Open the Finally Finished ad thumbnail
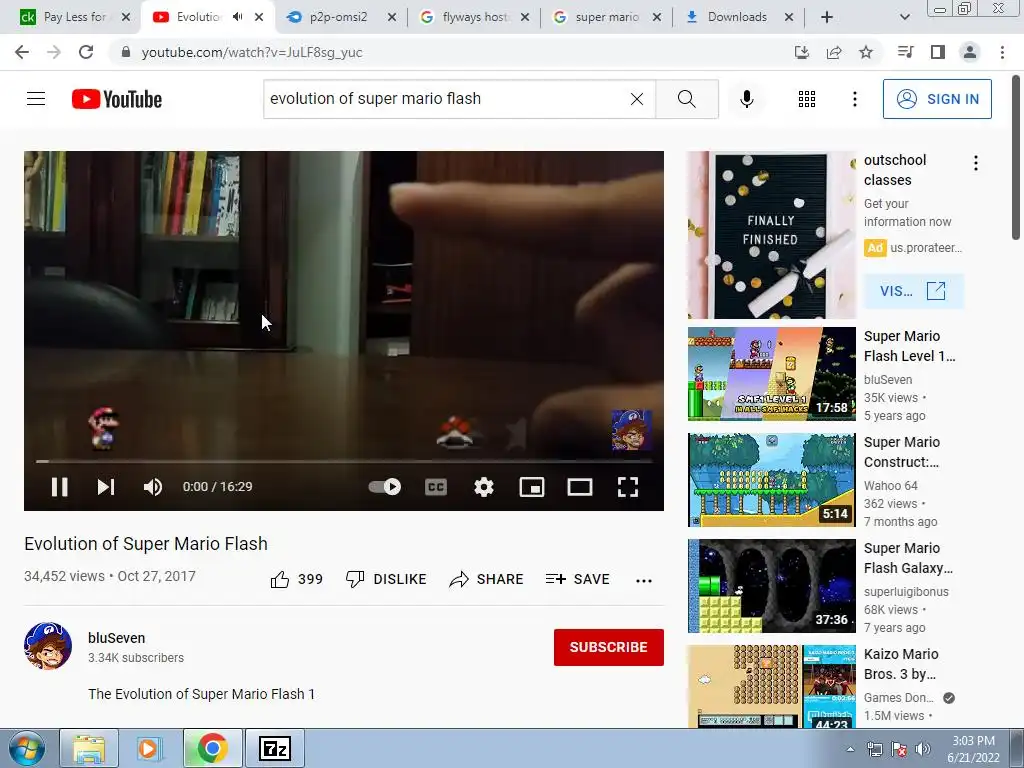 tap(771, 235)
